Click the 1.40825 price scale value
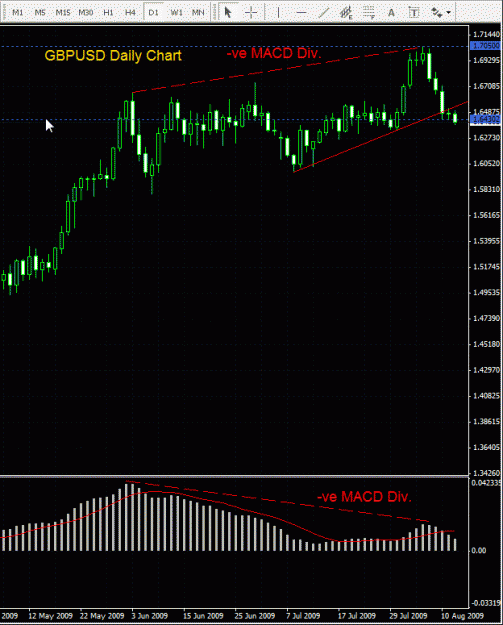 coord(486,395)
